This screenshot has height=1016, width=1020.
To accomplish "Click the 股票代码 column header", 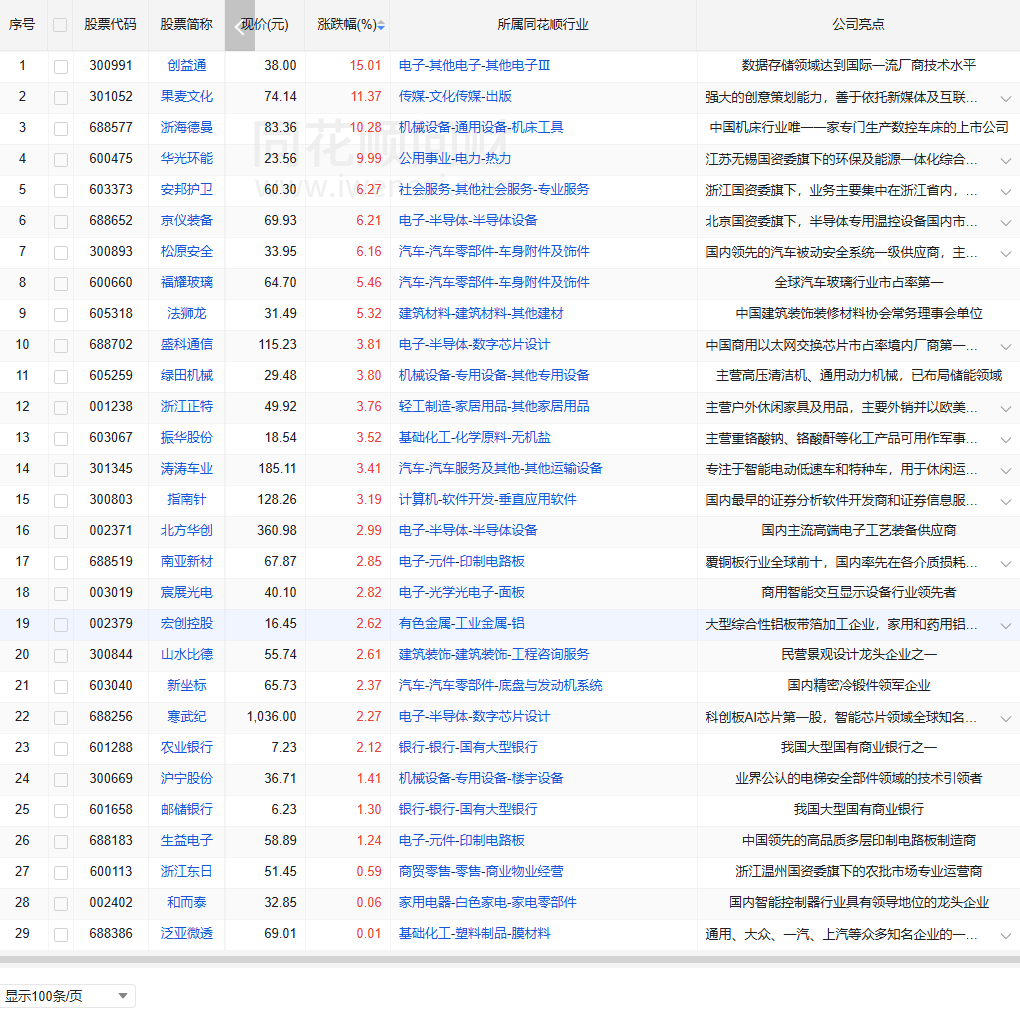I will [110, 25].
